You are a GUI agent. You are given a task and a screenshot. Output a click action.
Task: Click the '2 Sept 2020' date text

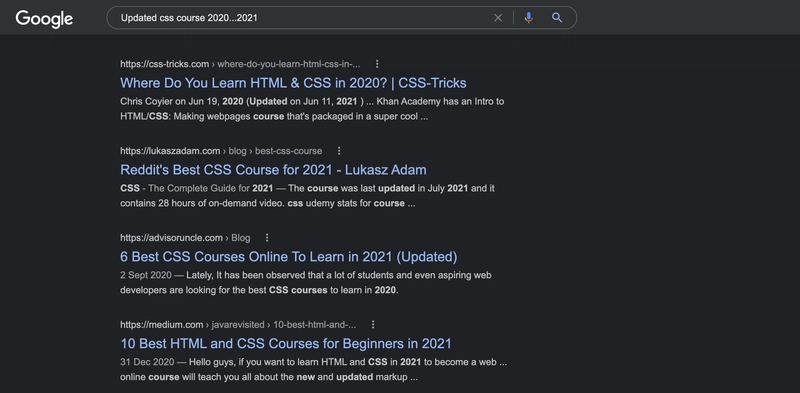click(146, 275)
